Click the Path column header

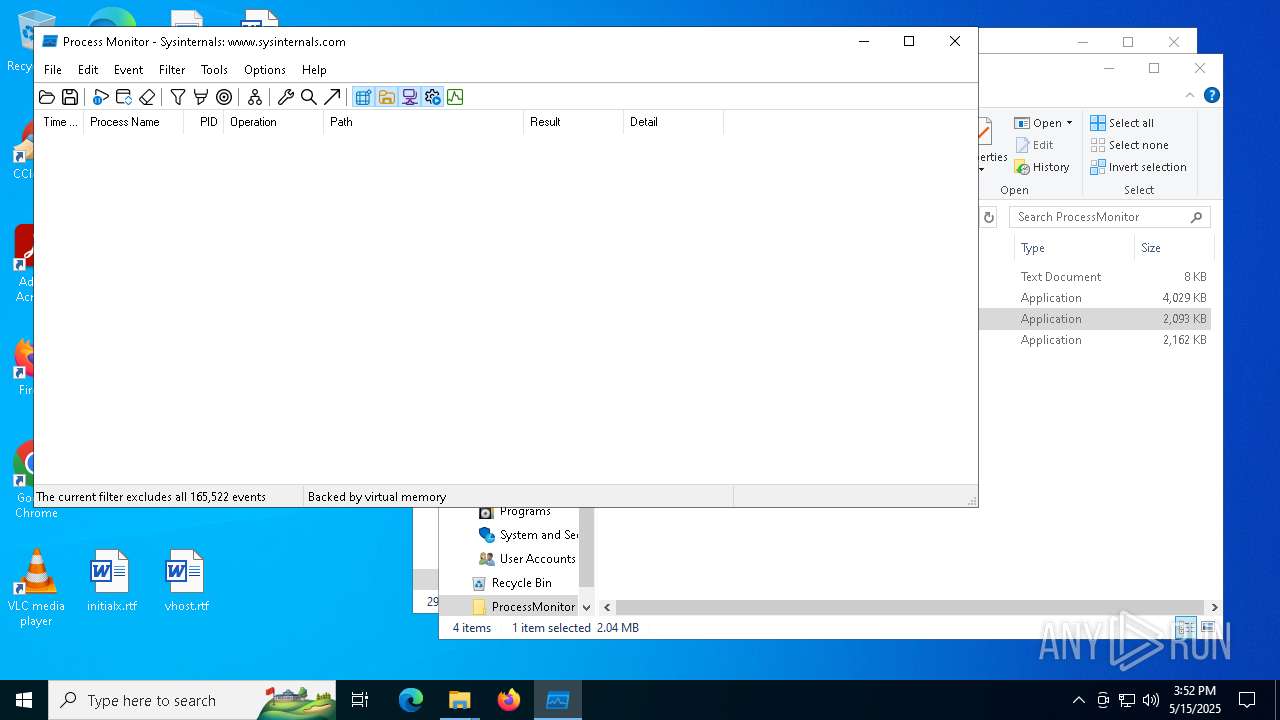423,122
